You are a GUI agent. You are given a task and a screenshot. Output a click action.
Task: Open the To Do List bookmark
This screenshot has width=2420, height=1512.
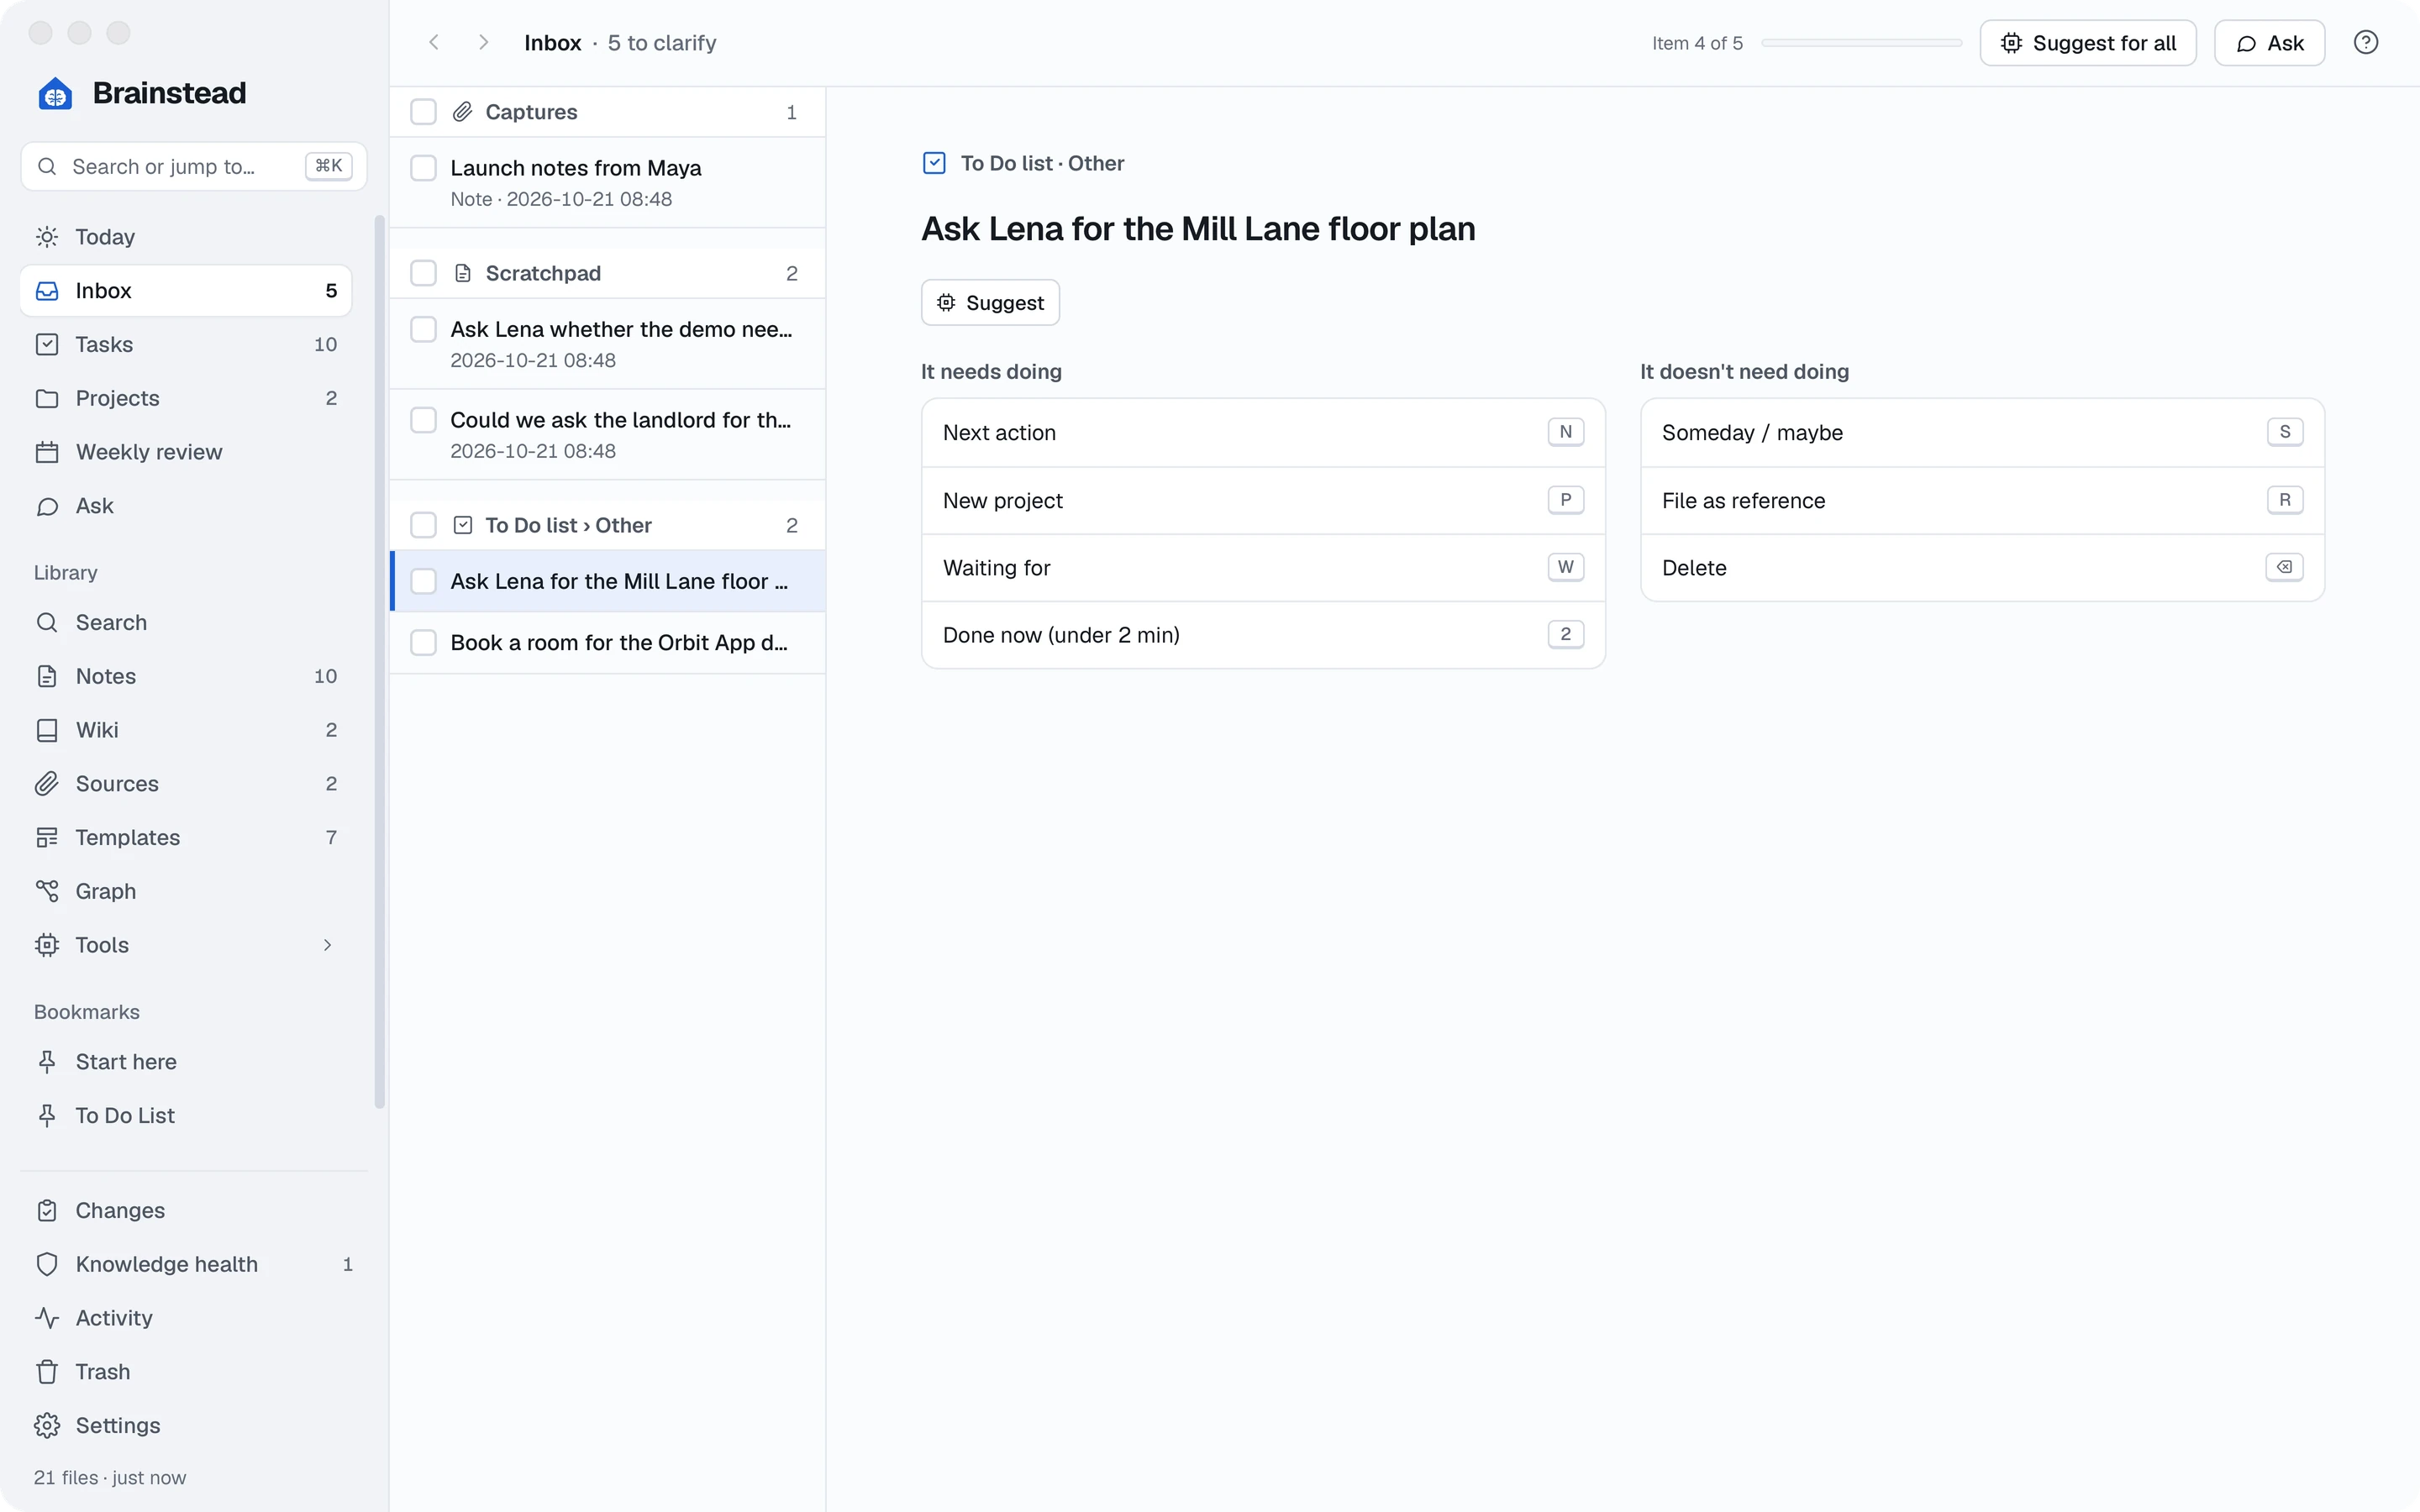coord(186,1115)
